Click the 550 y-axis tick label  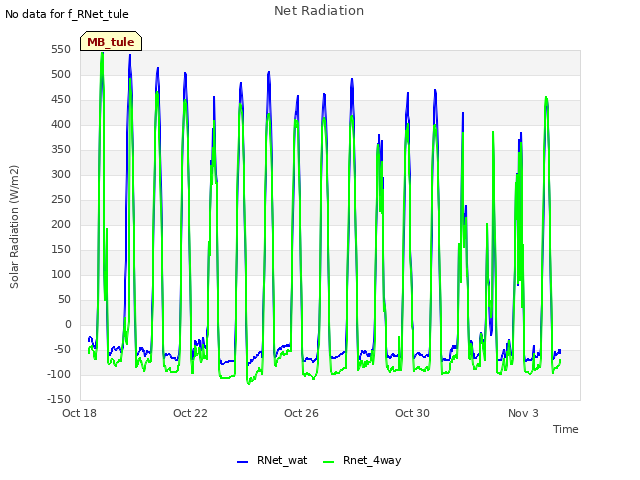pyautogui.click(x=61, y=50)
